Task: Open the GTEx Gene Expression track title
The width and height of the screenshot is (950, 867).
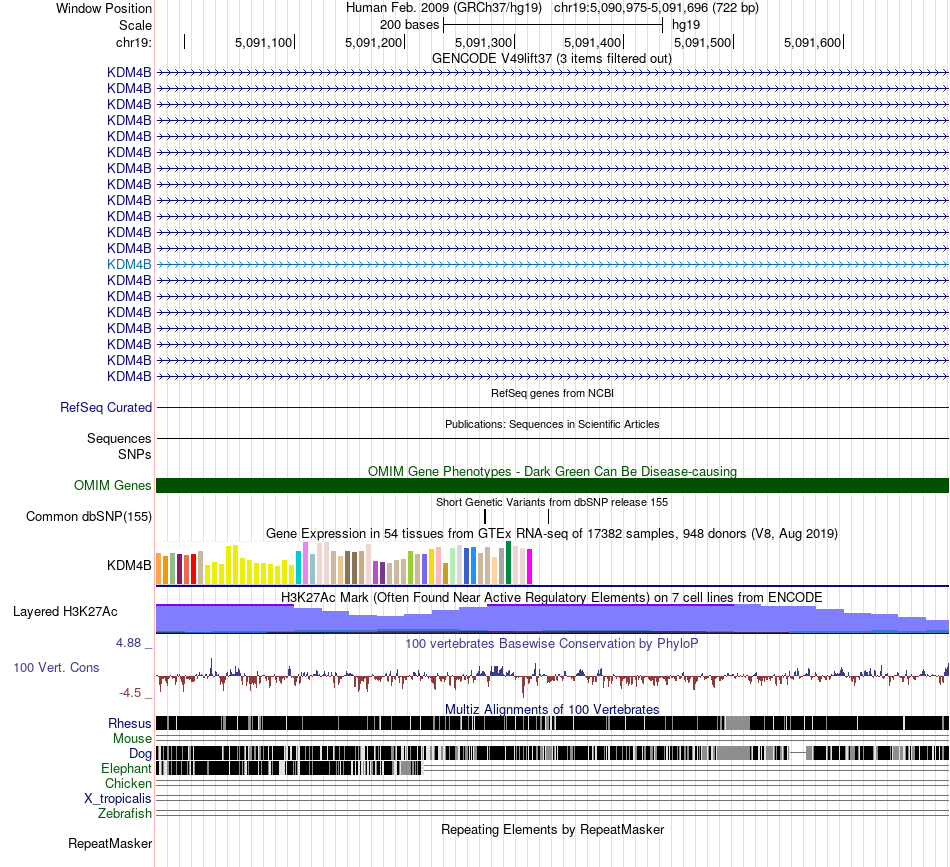Action: pos(552,533)
